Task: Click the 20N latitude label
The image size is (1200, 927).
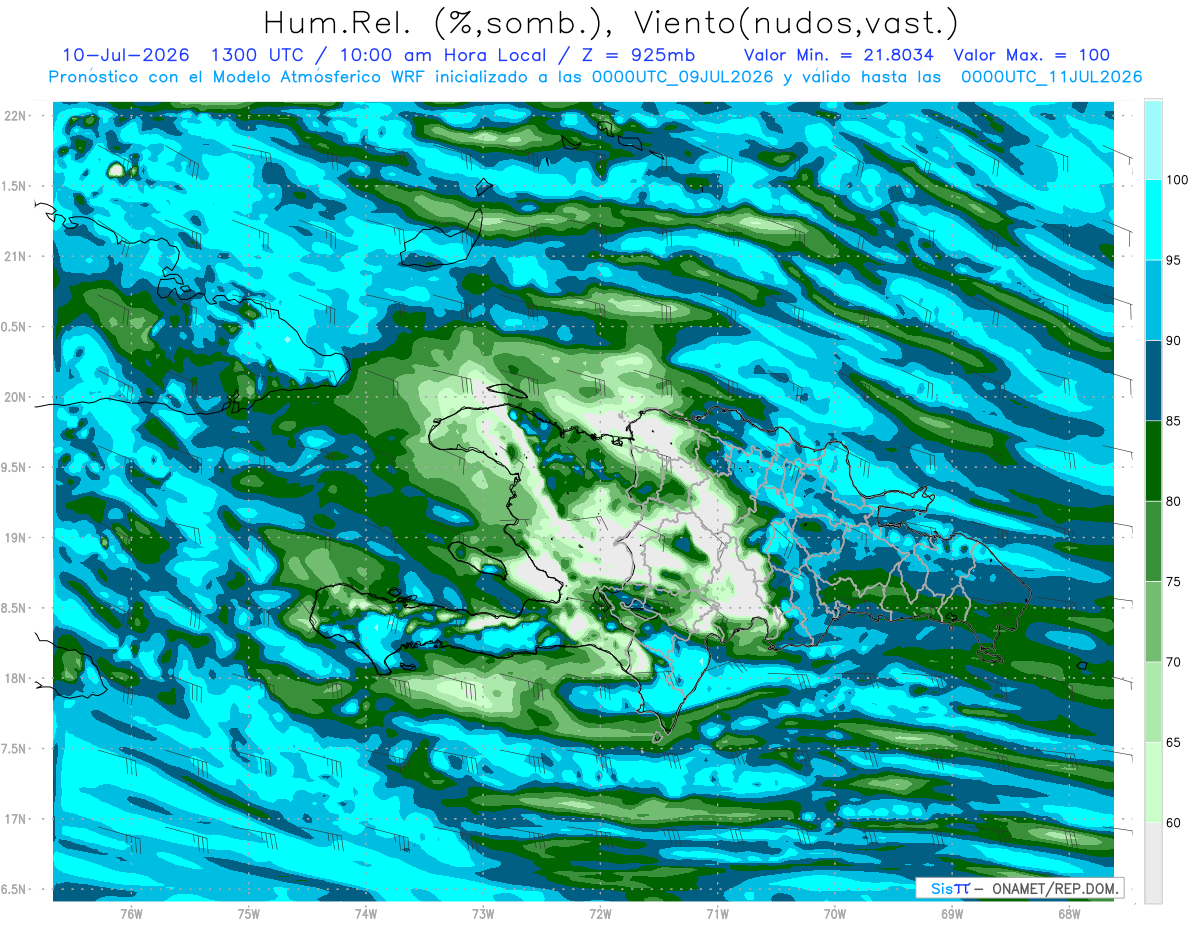Action: (x=17, y=397)
